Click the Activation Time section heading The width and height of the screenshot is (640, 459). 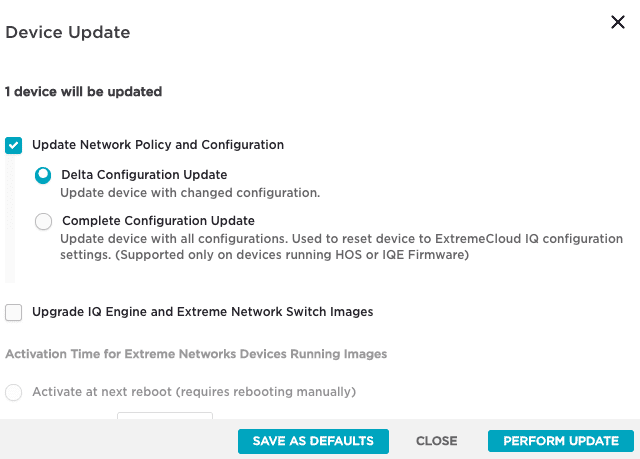(196, 354)
